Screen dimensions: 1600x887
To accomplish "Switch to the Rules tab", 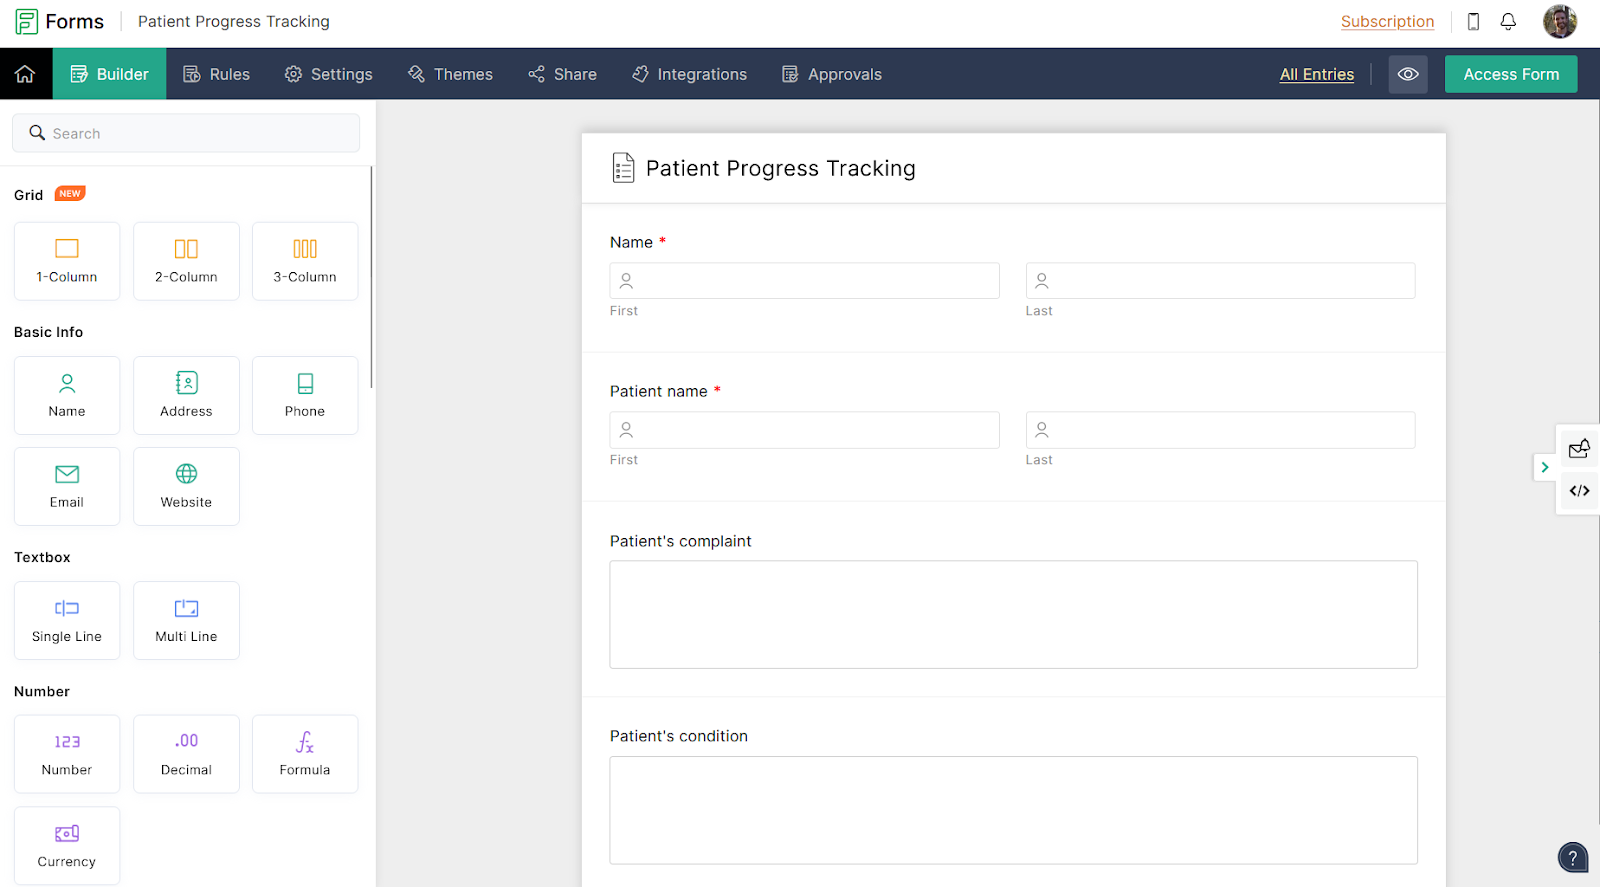I will tap(216, 73).
